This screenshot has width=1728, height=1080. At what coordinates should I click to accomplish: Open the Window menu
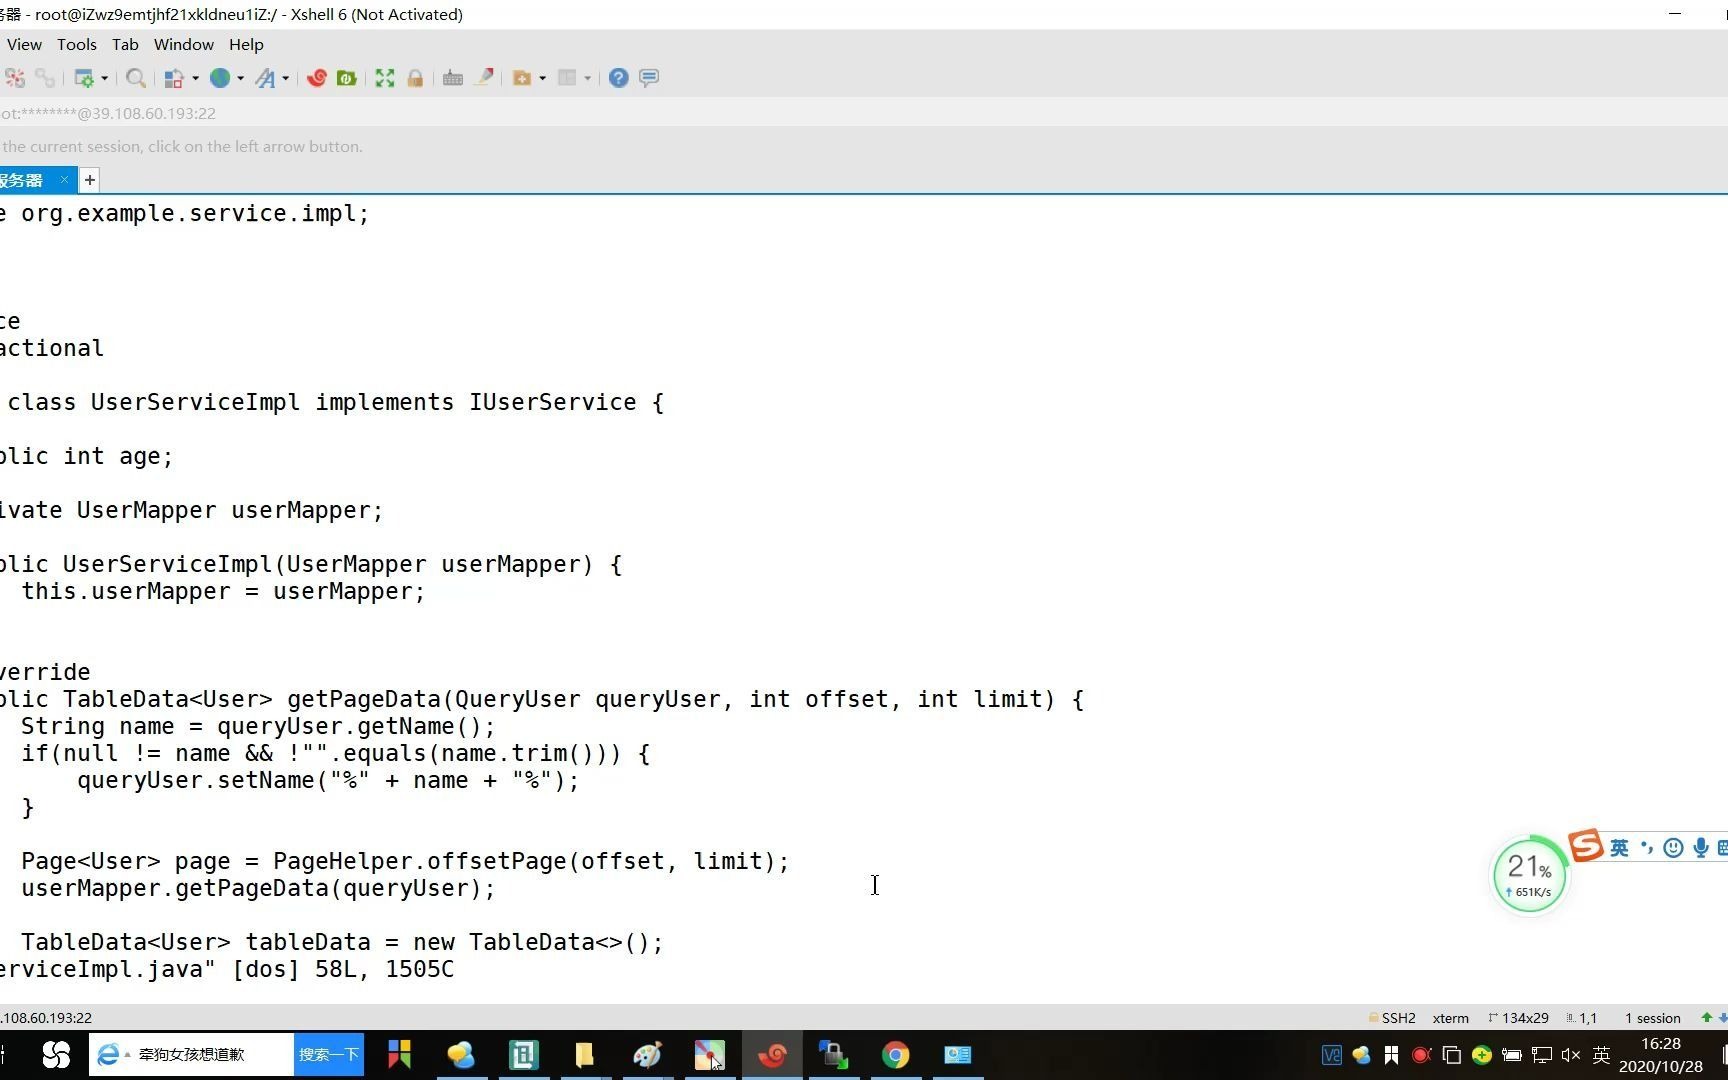pos(184,44)
